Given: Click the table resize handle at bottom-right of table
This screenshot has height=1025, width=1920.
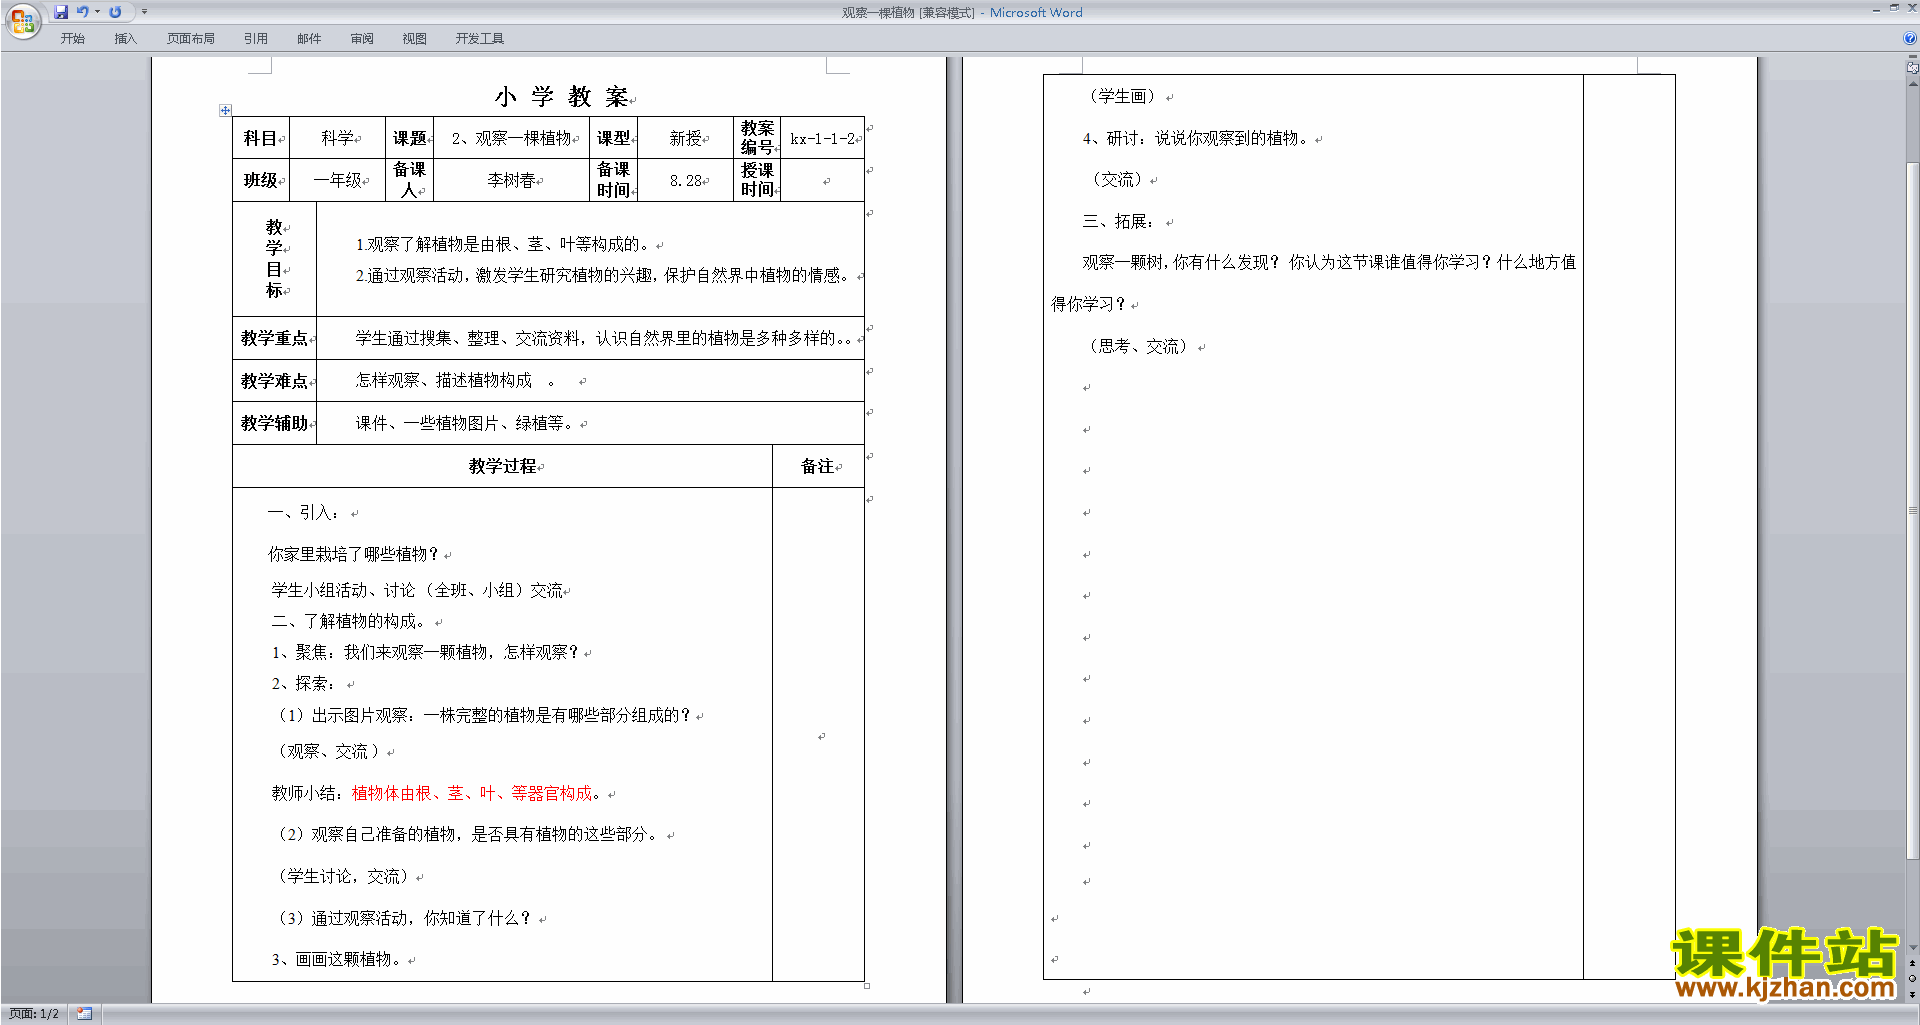Looking at the screenshot, I should pos(867,986).
